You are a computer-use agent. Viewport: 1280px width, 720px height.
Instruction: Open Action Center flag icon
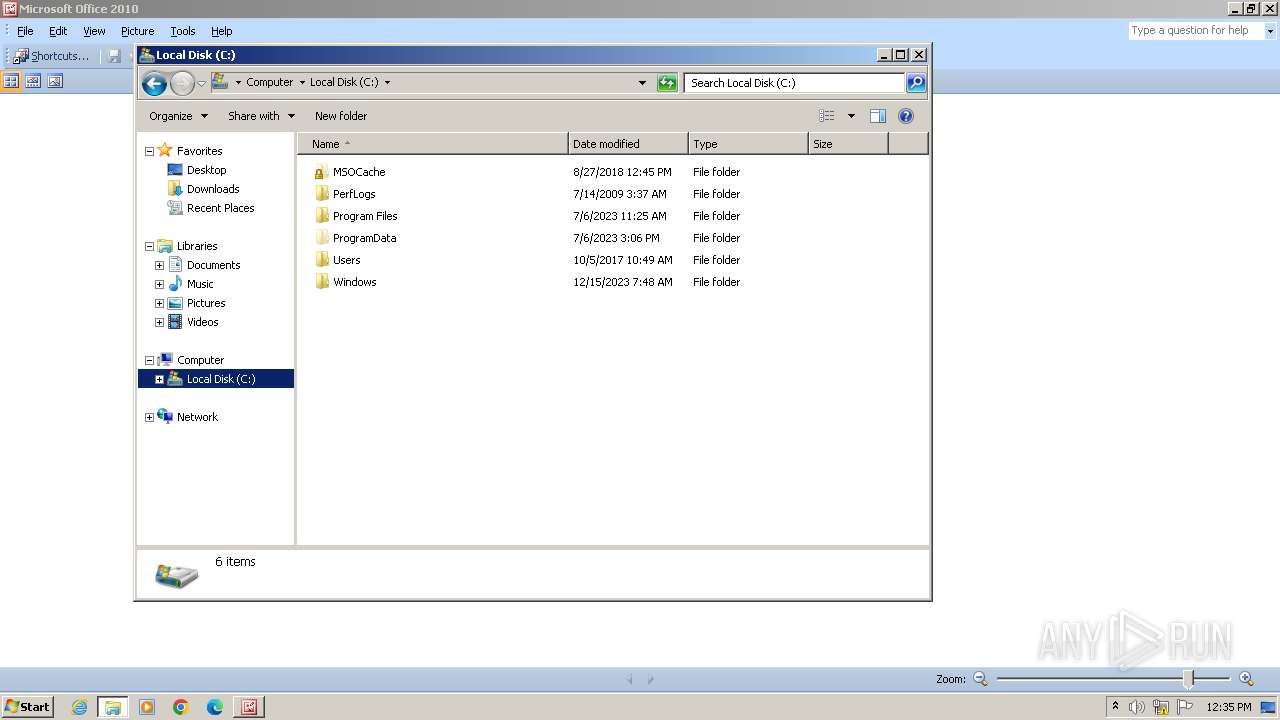click(1185, 707)
